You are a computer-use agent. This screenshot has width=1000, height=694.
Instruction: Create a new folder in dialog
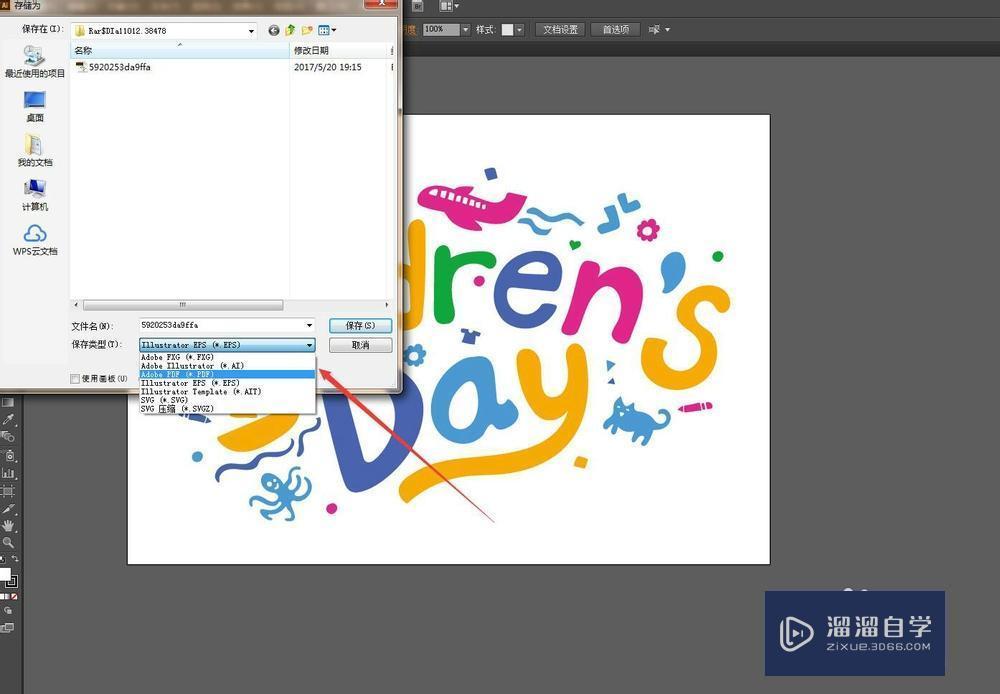pyautogui.click(x=307, y=31)
